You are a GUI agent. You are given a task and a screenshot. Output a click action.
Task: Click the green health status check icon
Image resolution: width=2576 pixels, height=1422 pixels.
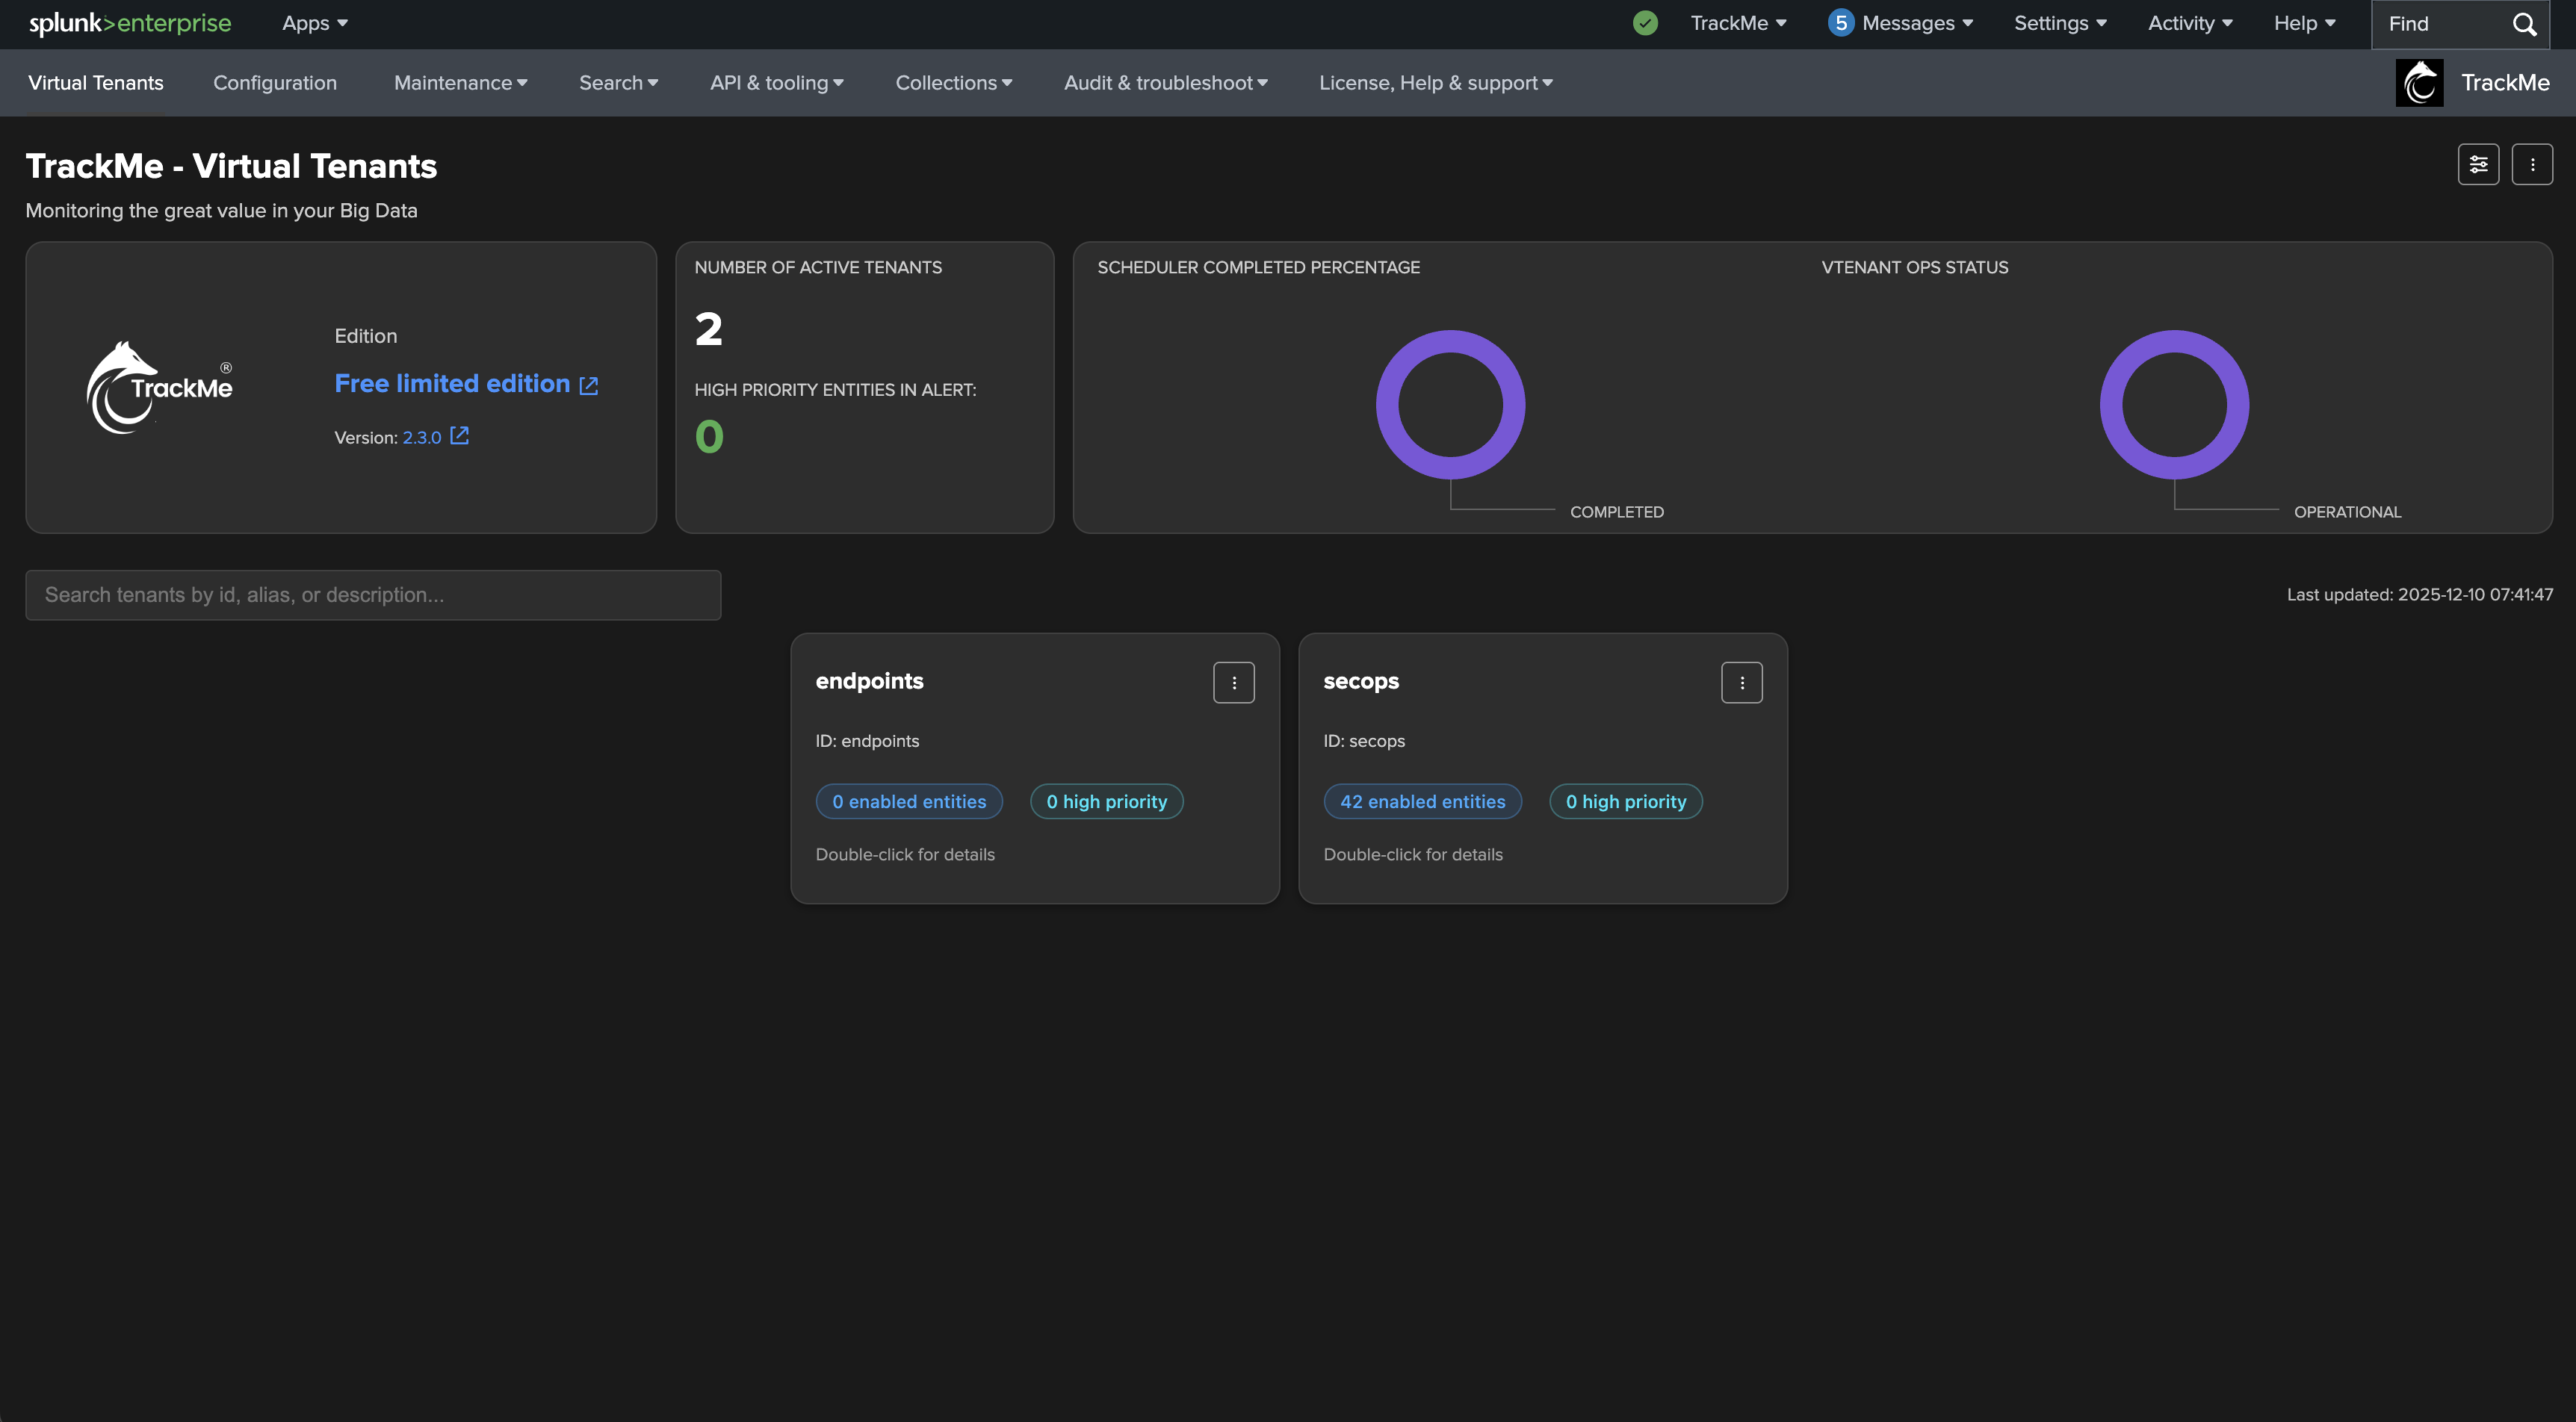click(x=1645, y=23)
